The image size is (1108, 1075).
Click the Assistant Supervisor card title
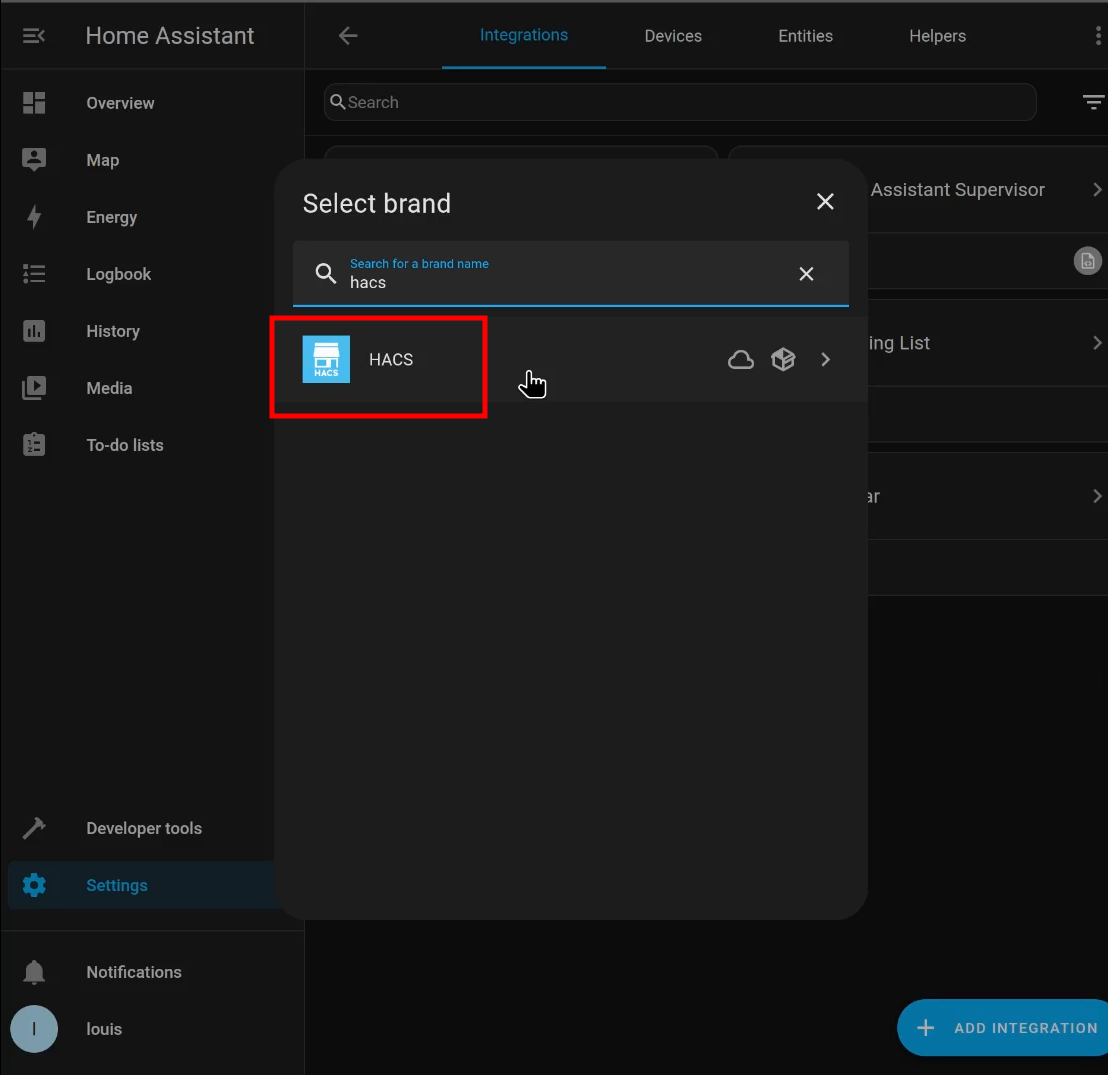pos(957,189)
